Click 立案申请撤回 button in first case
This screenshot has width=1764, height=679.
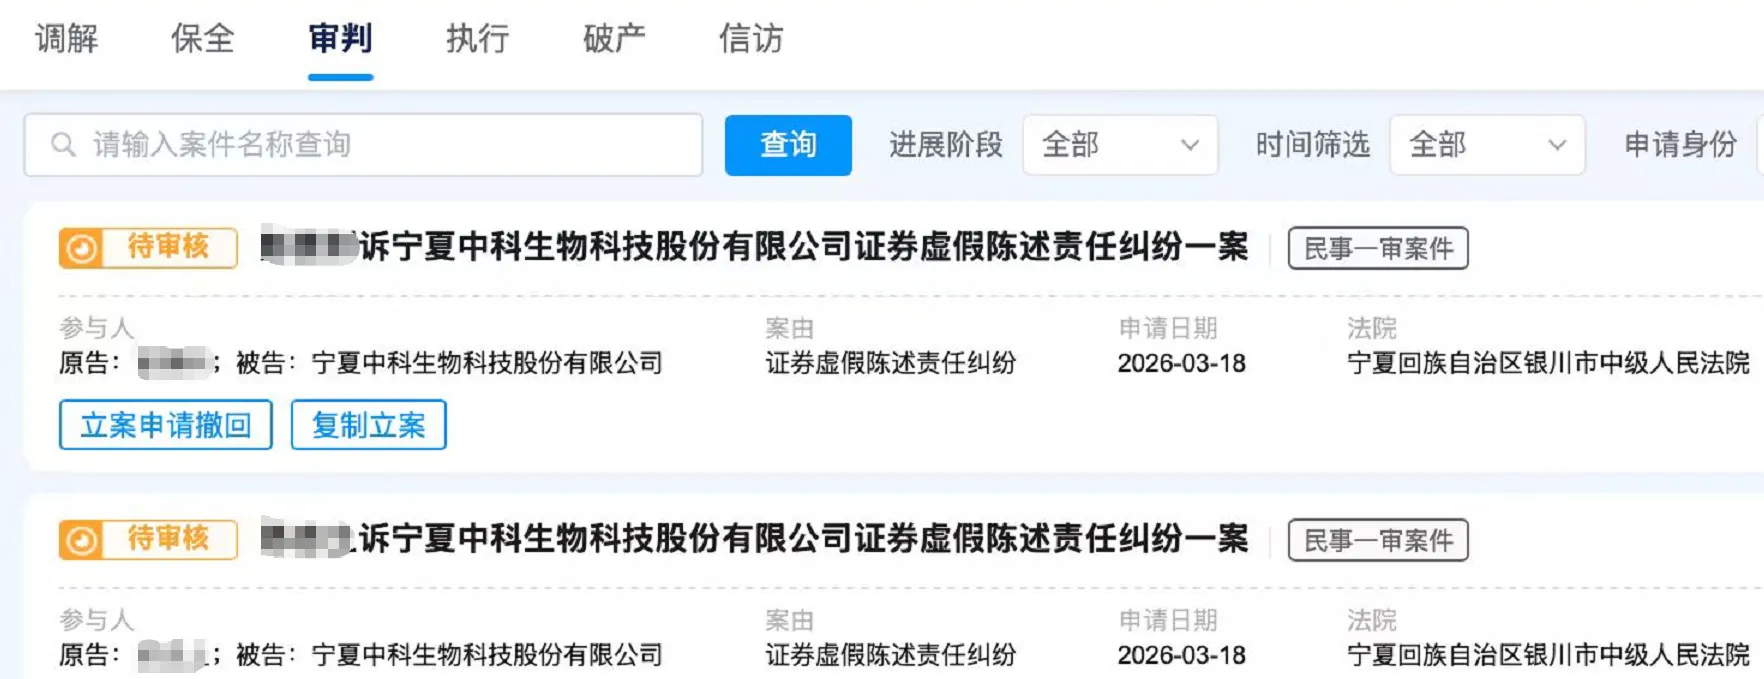coord(166,425)
